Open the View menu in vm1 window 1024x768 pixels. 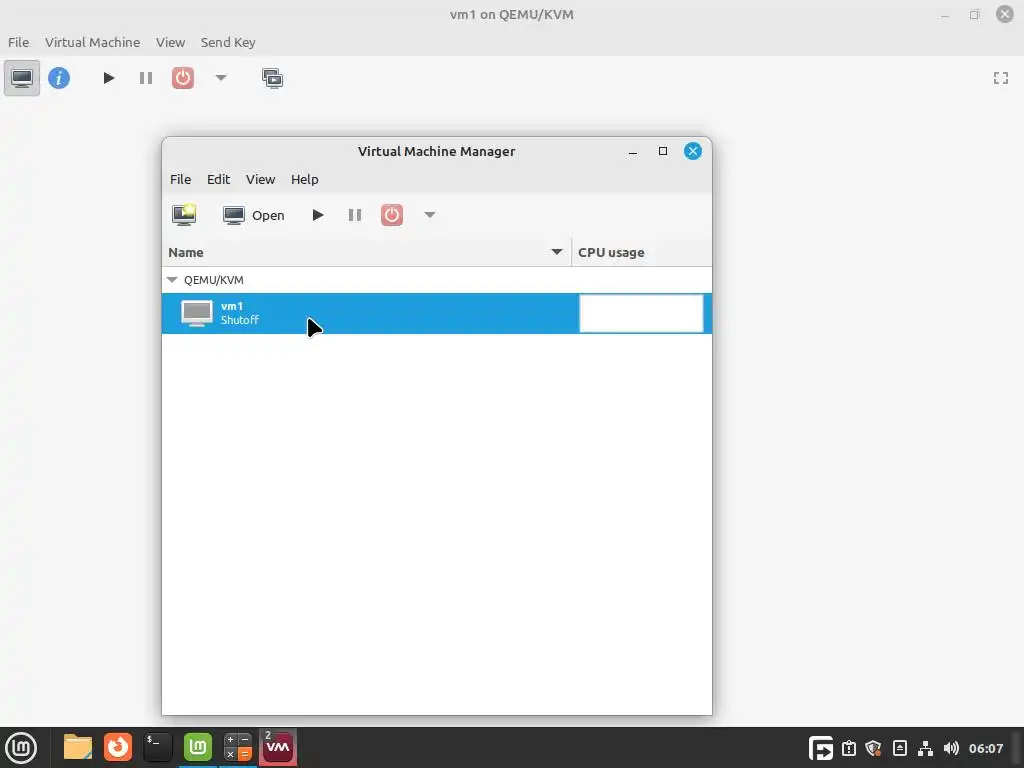point(170,42)
